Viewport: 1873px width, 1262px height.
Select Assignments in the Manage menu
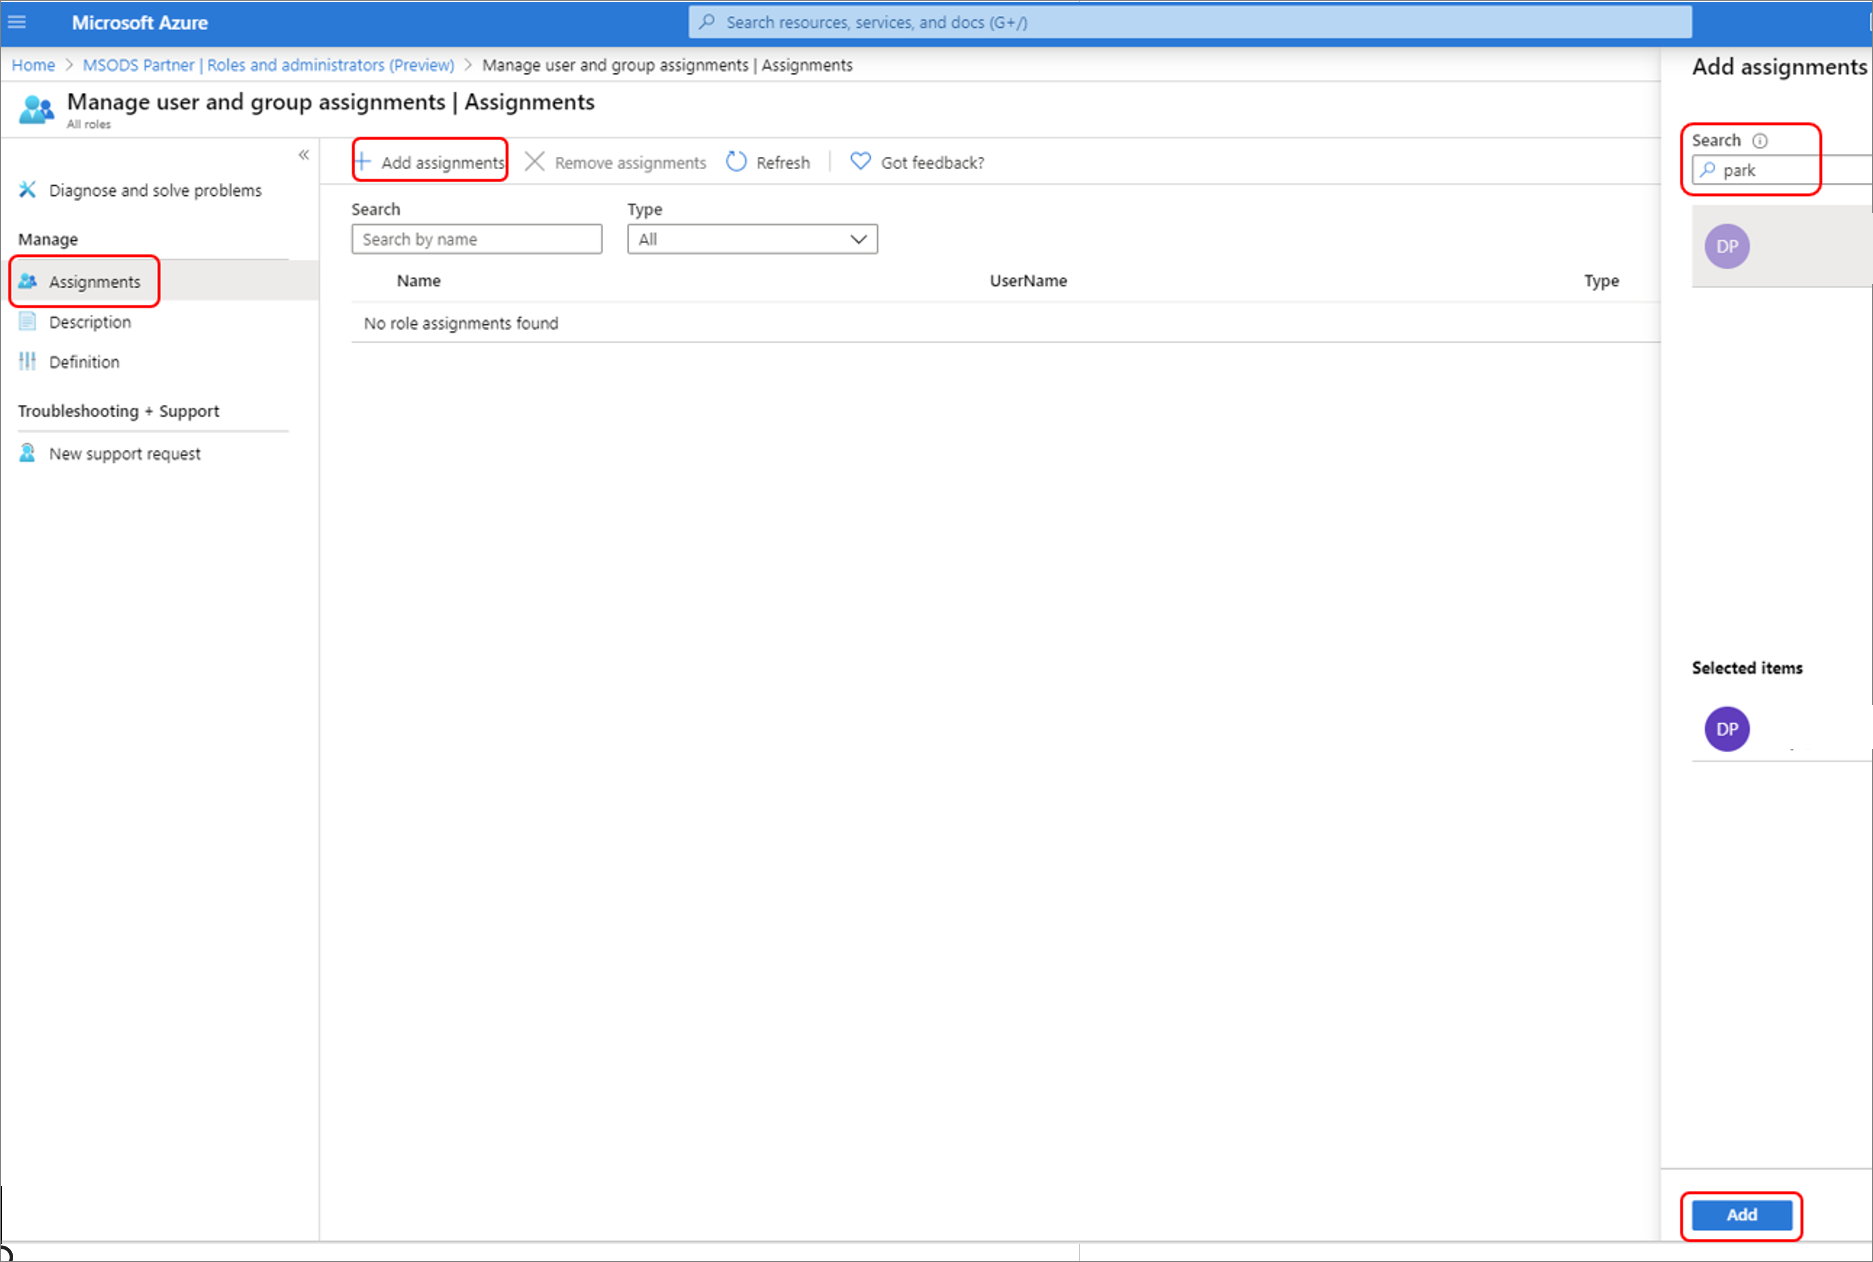[95, 282]
